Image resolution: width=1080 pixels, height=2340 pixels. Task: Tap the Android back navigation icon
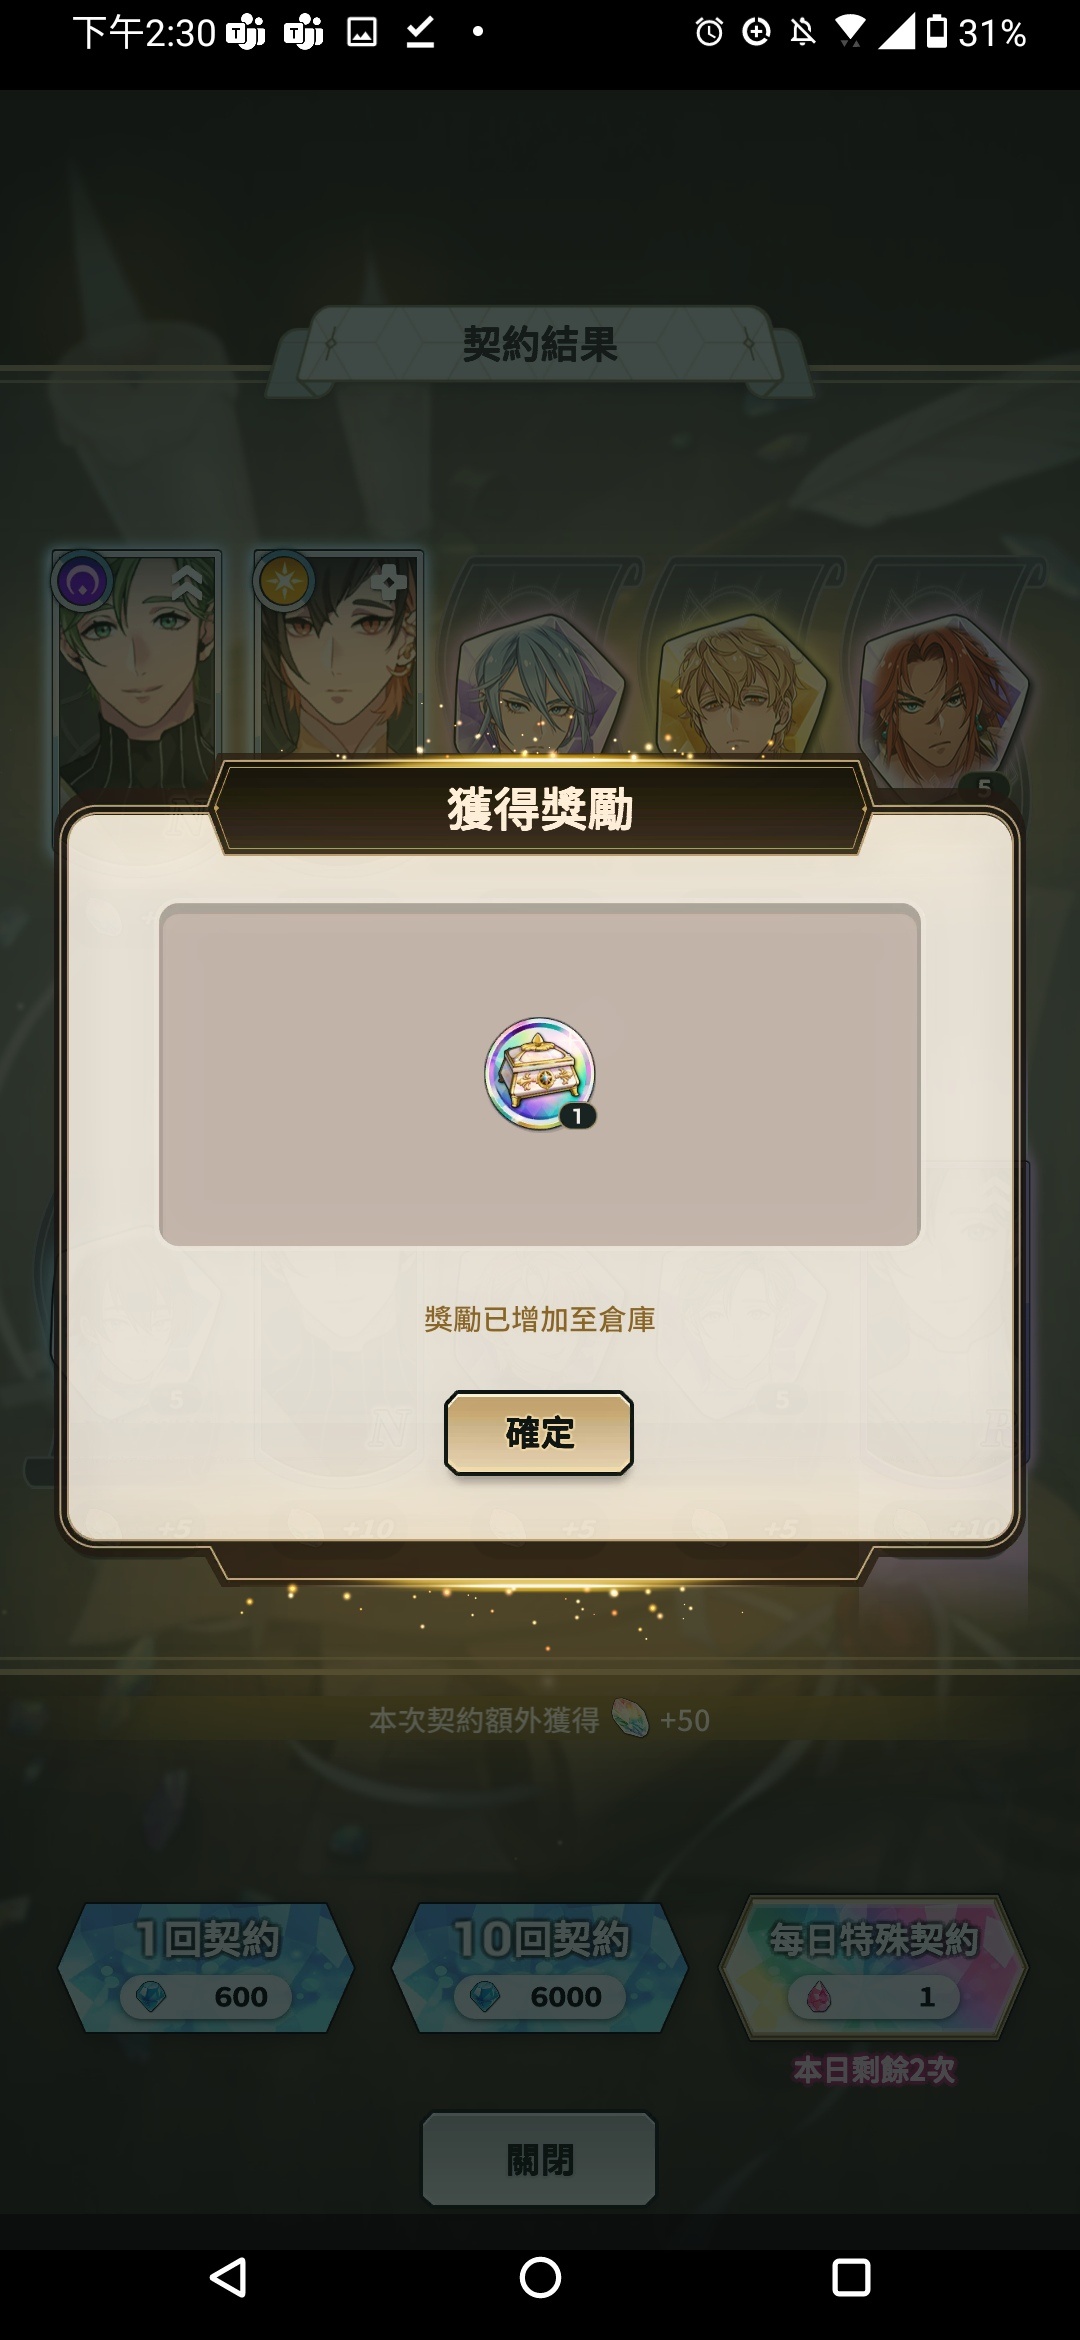click(228, 2278)
